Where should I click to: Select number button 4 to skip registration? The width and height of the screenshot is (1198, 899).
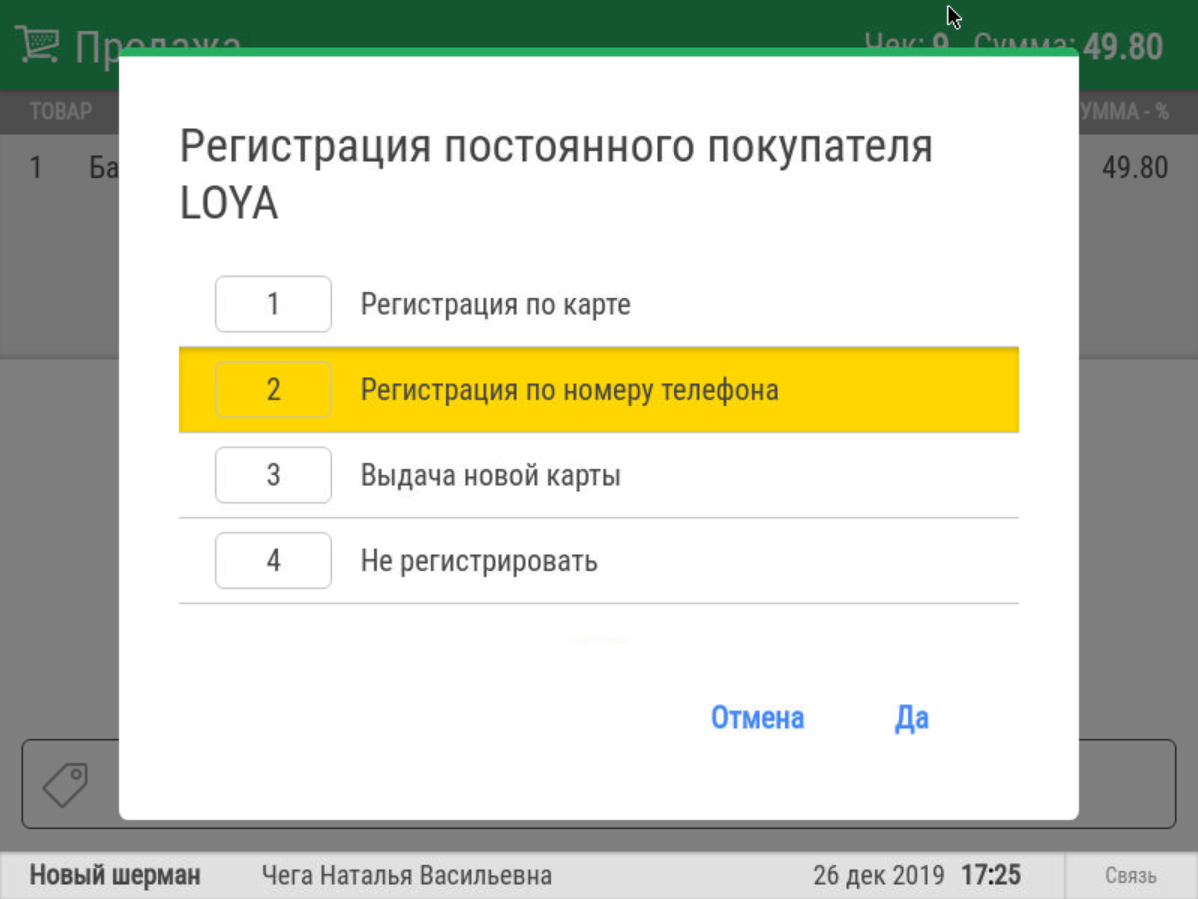pyautogui.click(x=273, y=561)
